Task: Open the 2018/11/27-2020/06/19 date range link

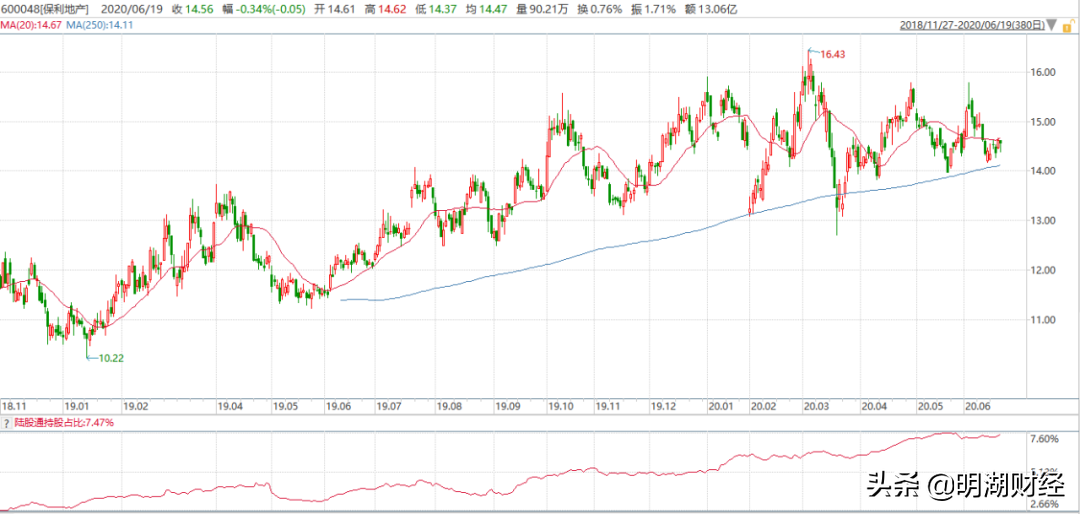Action: coord(973,25)
